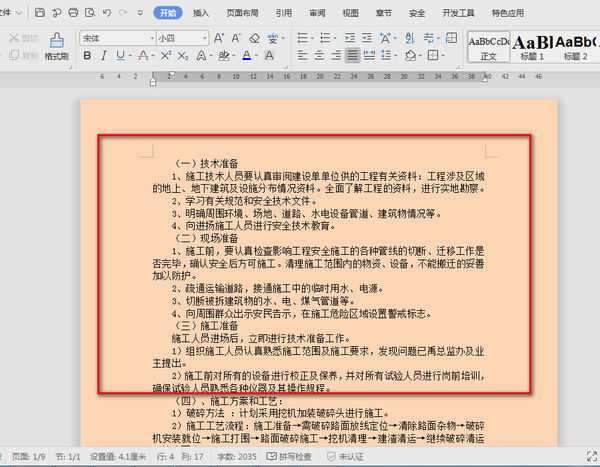
Task: Click the clear formatting eraser icon
Action: [255, 38]
